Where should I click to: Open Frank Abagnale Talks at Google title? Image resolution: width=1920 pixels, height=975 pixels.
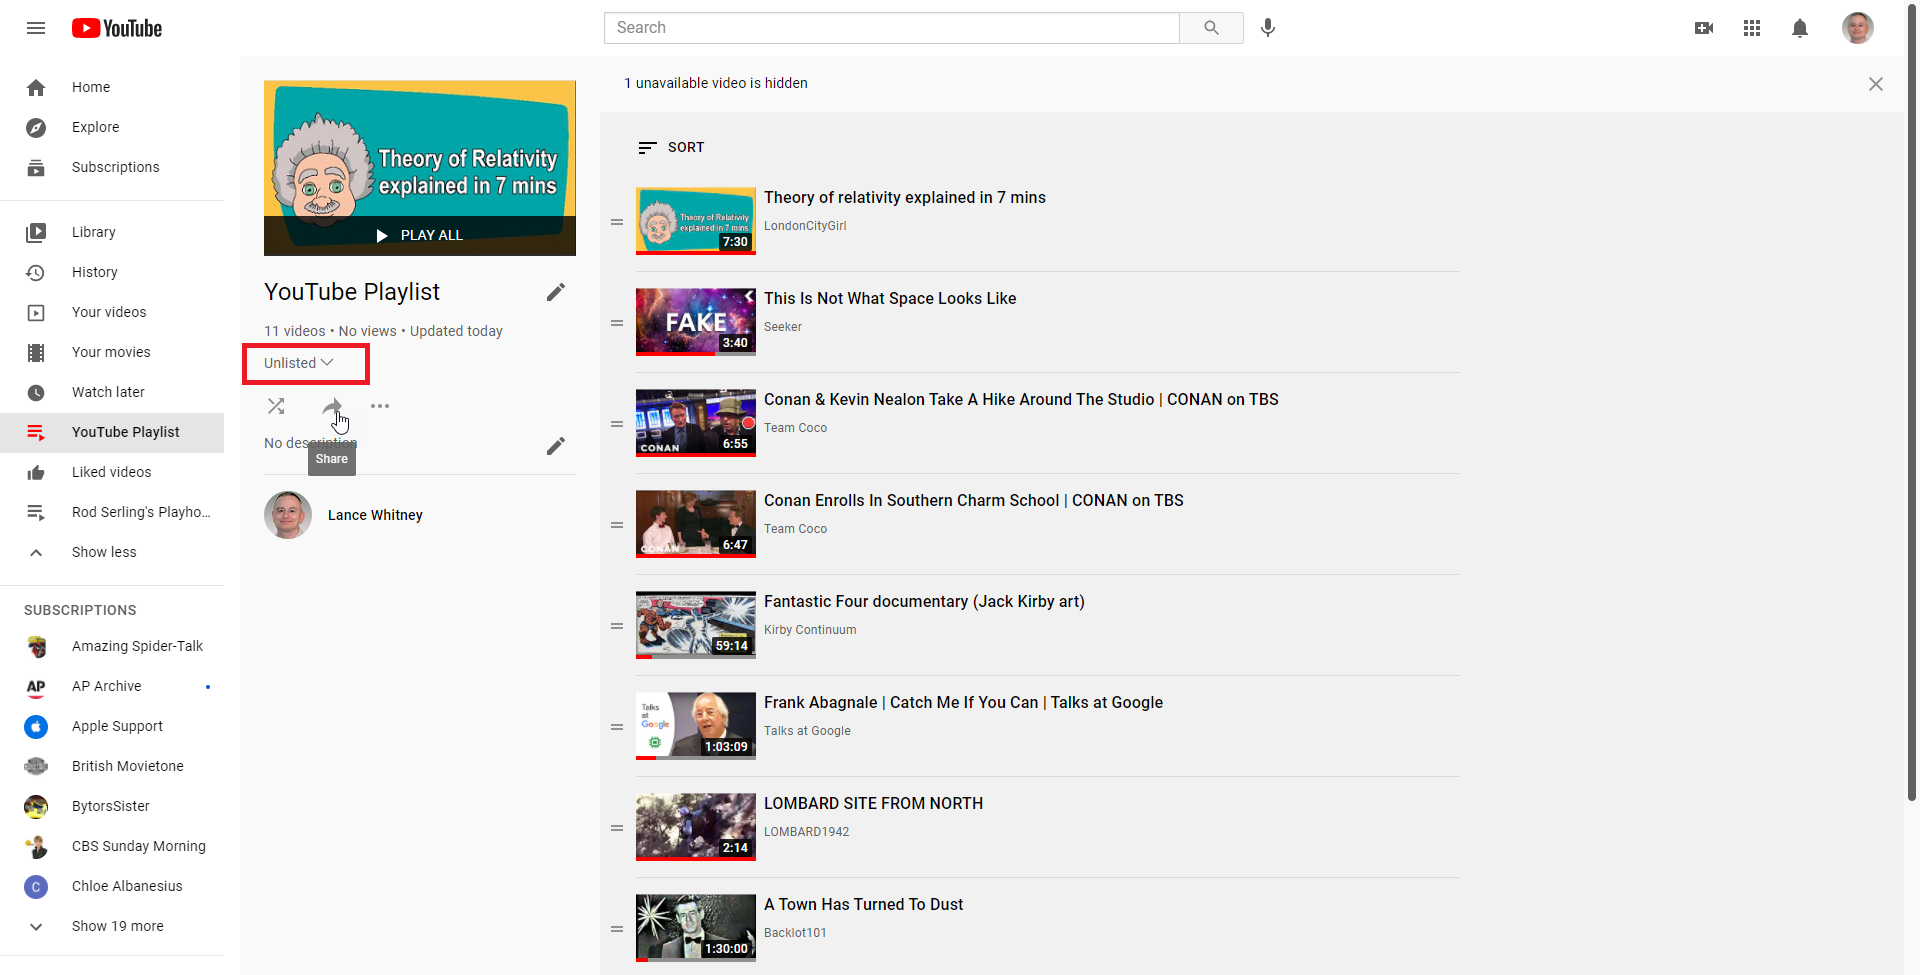[963, 702]
